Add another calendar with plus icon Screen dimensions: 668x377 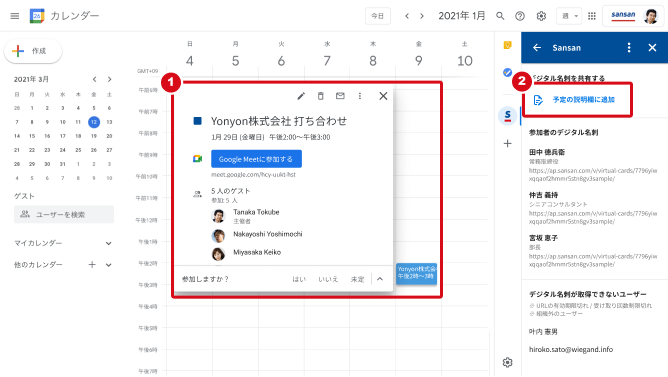point(92,265)
